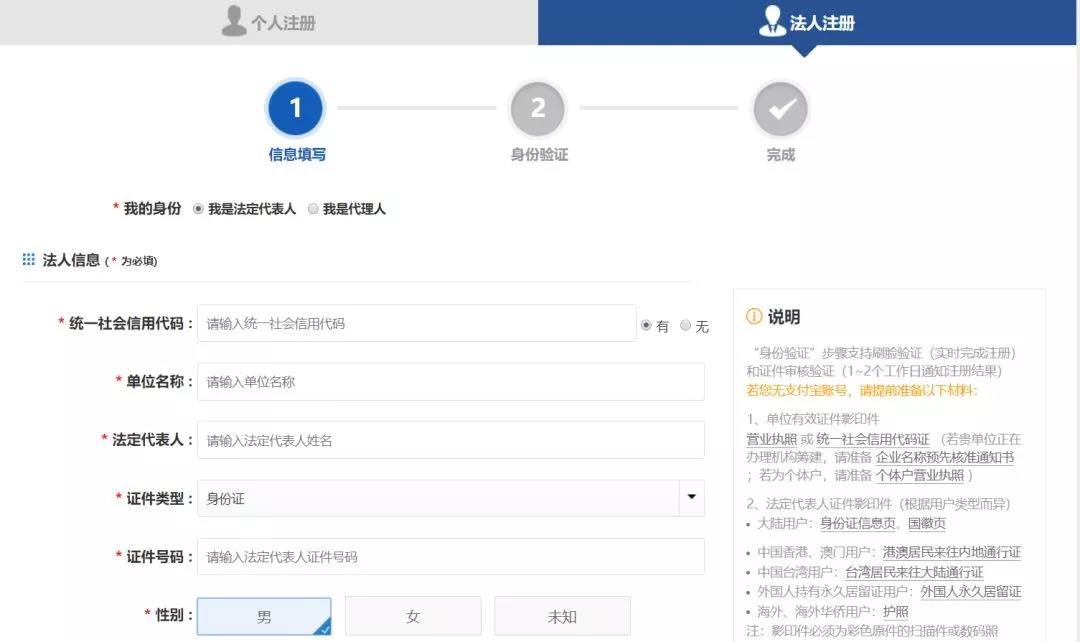1080x642 pixels.
Task: Select 我是代理人 radio button
Action: [x=314, y=209]
